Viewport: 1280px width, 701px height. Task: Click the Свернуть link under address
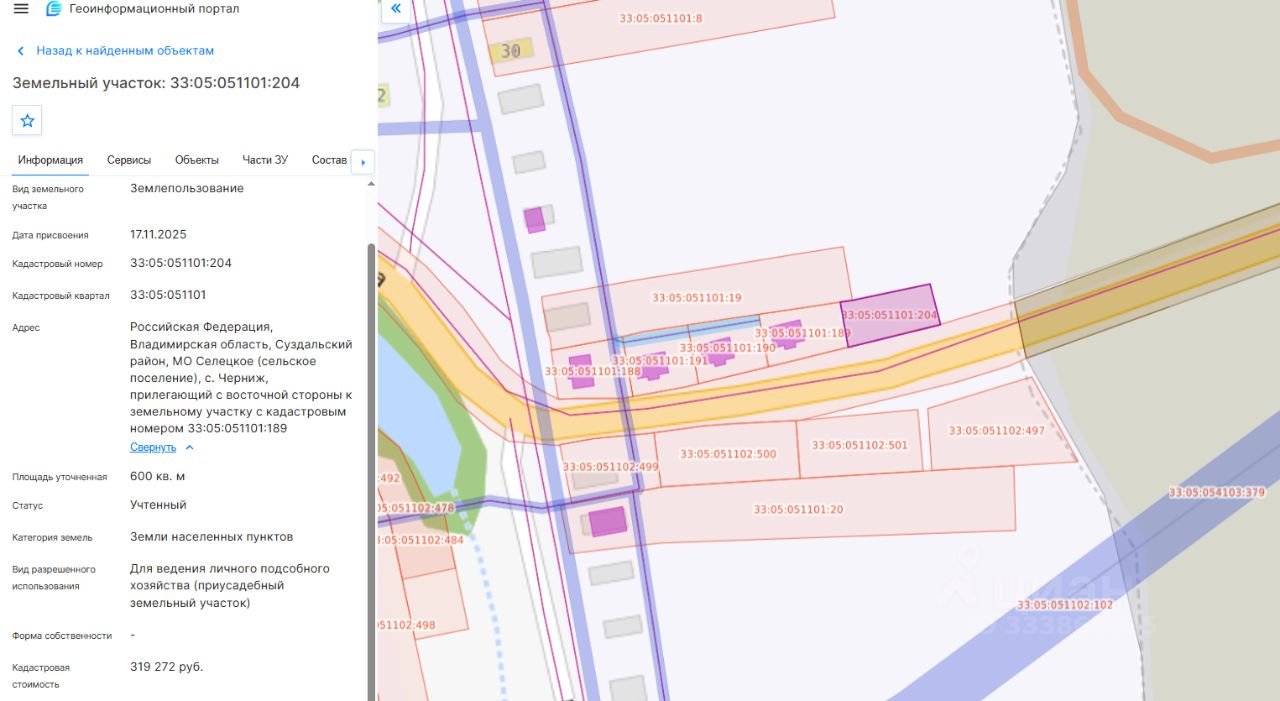(153, 447)
